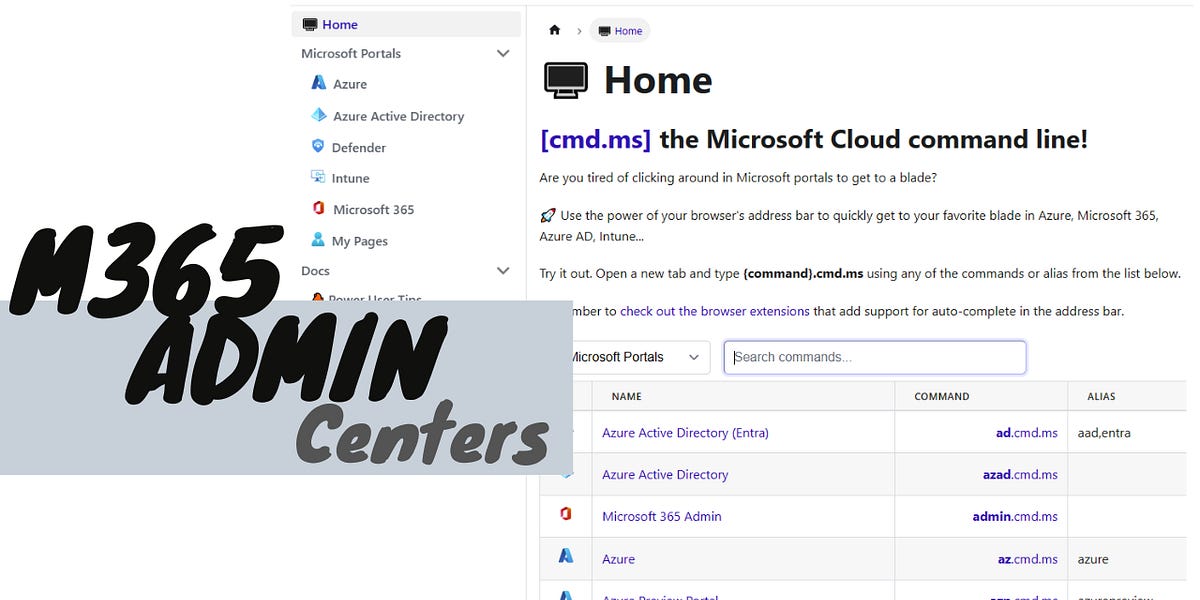Image resolution: width=1200 pixels, height=600 pixels.
Task: Collapse the Microsoft Portals section chevron
Action: pos(503,53)
